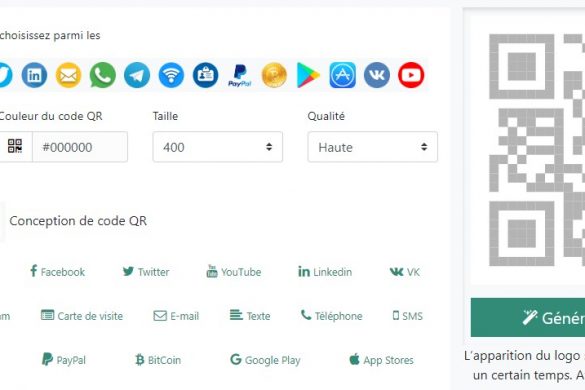This screenshot has width=585, height=390.
Task: Choose the Google Play QR type link
Action: click(x=265, y=360)
